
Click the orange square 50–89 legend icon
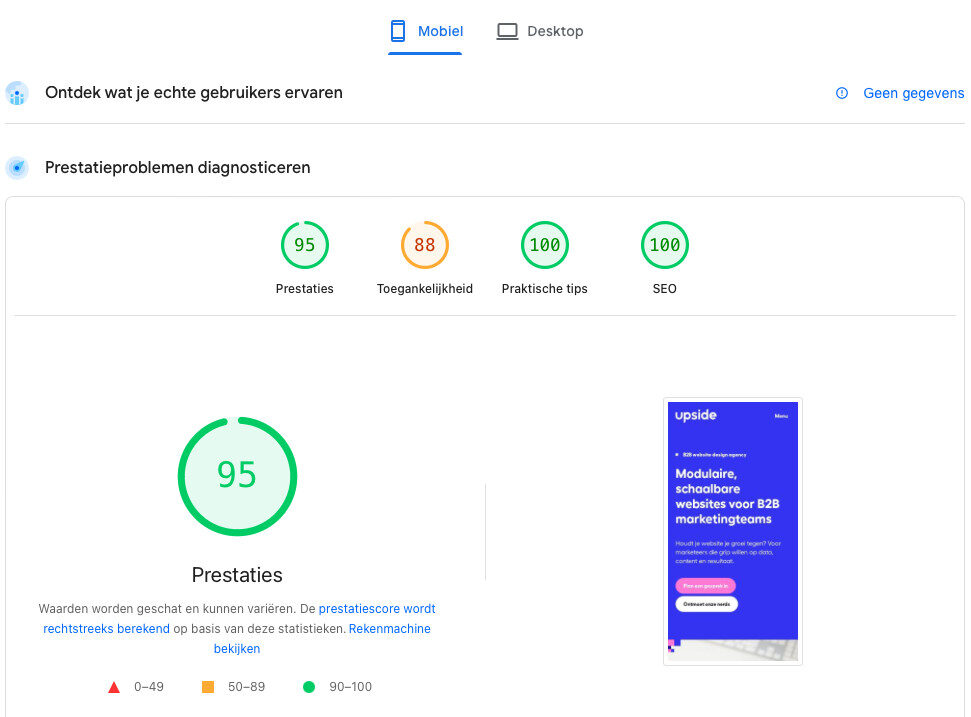coord(207,687)
